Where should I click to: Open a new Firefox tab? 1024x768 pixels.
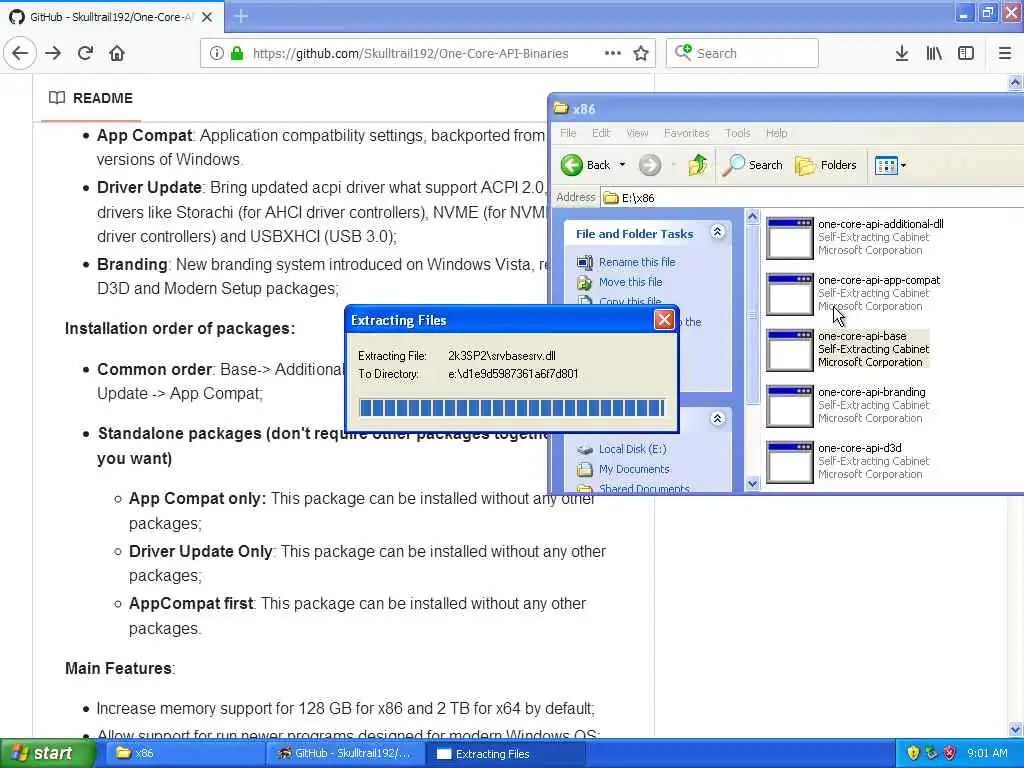click(241, 16)
